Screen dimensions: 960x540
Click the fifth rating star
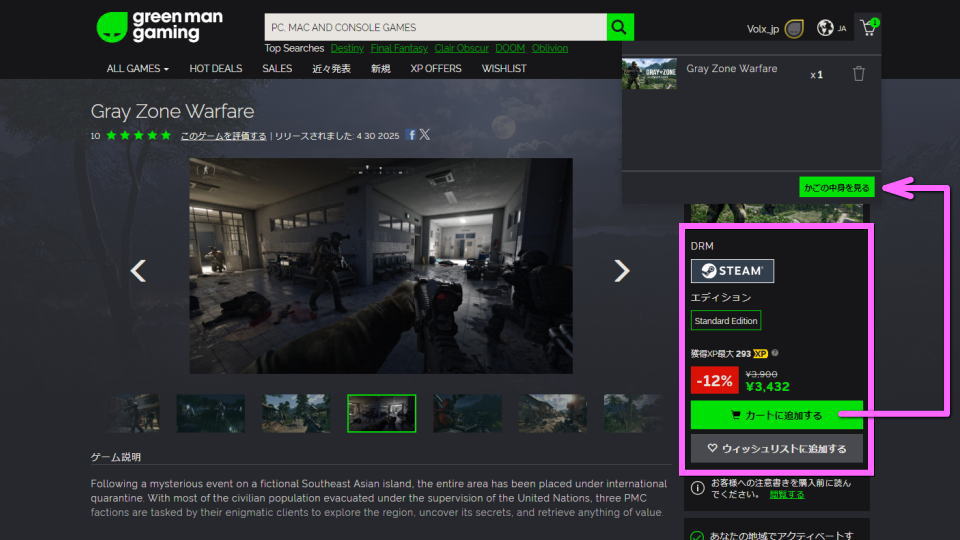[166, 135]
